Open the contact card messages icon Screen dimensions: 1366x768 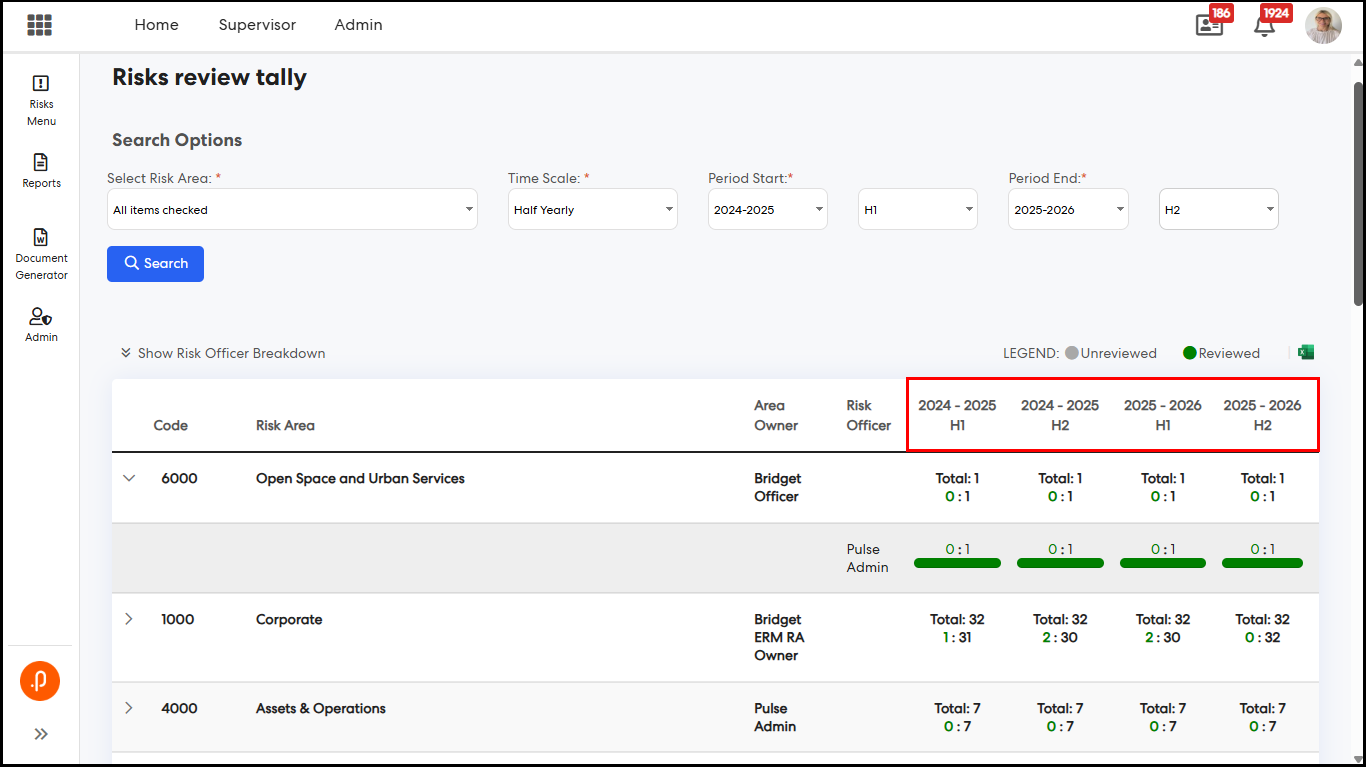click(1209, 26)
